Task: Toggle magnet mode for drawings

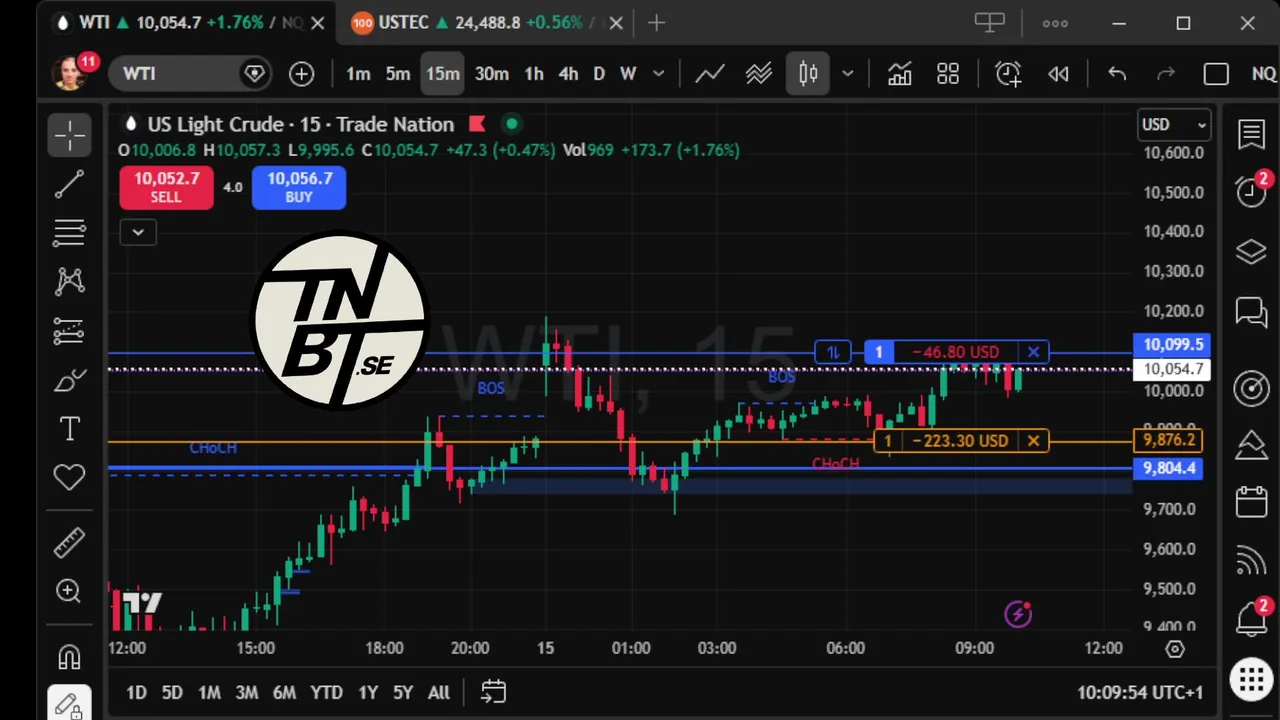Action: (69, 657)
